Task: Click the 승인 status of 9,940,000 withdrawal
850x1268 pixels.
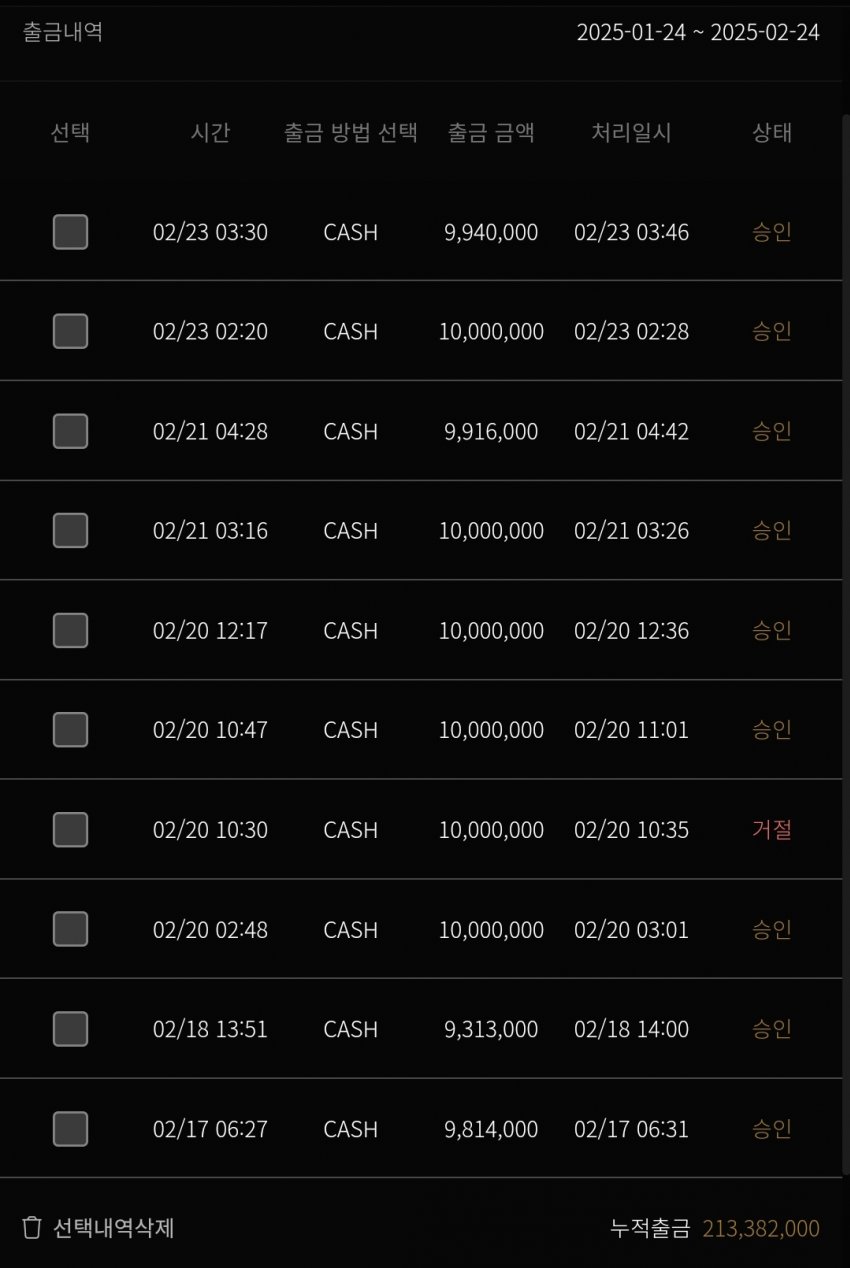Action: coord(771,232)
